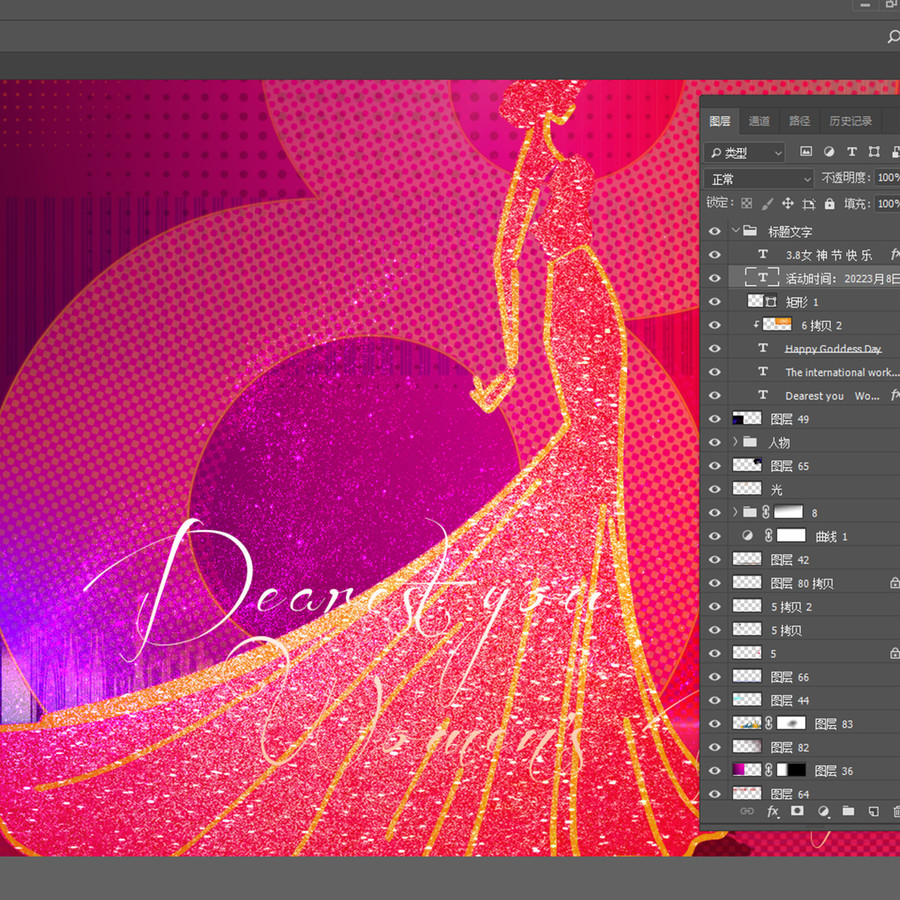Toggle visibility of the 活动时间 text layer

coord(715,278)
